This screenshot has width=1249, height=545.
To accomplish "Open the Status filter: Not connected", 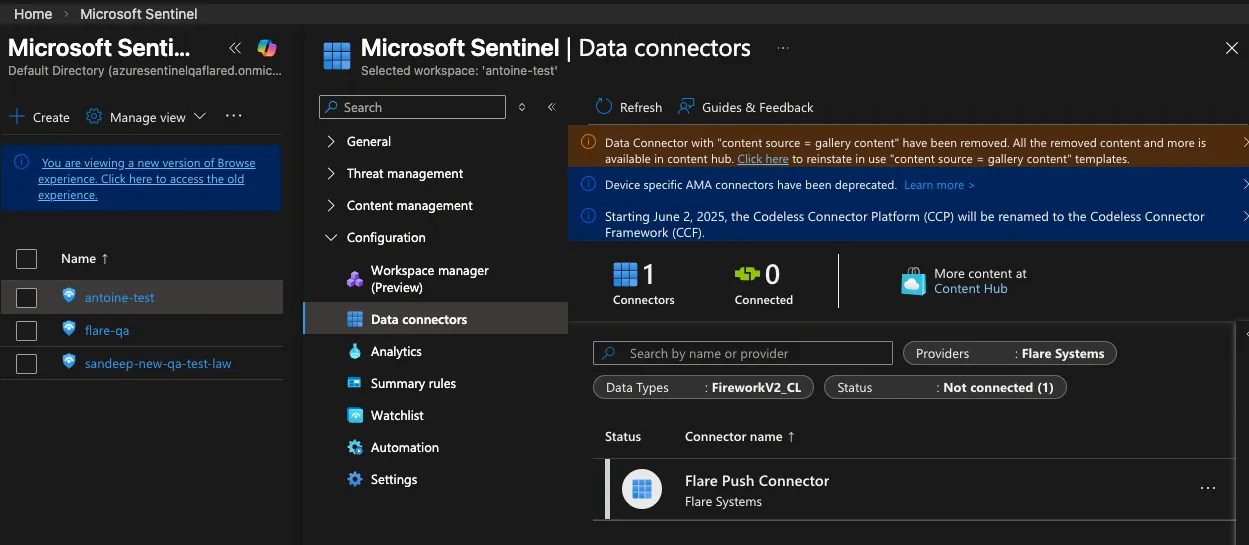I will (x=945, y=387).
